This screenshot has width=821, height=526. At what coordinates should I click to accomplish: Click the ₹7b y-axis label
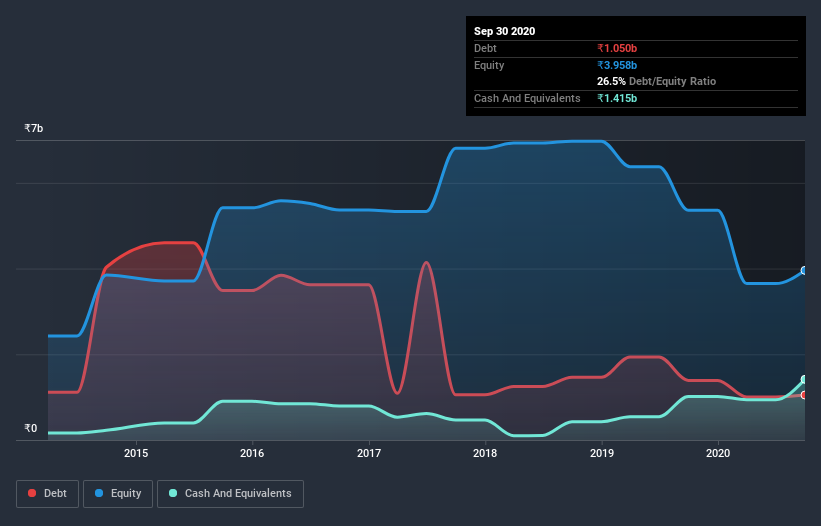[x=34, y=128]
